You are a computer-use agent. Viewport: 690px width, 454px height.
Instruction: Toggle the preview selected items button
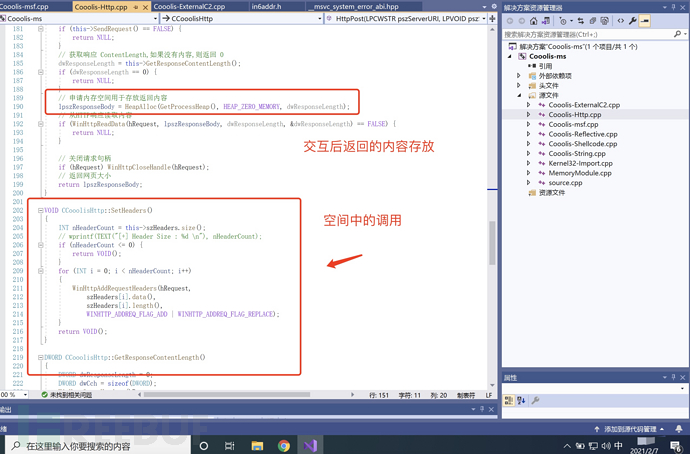645,20
